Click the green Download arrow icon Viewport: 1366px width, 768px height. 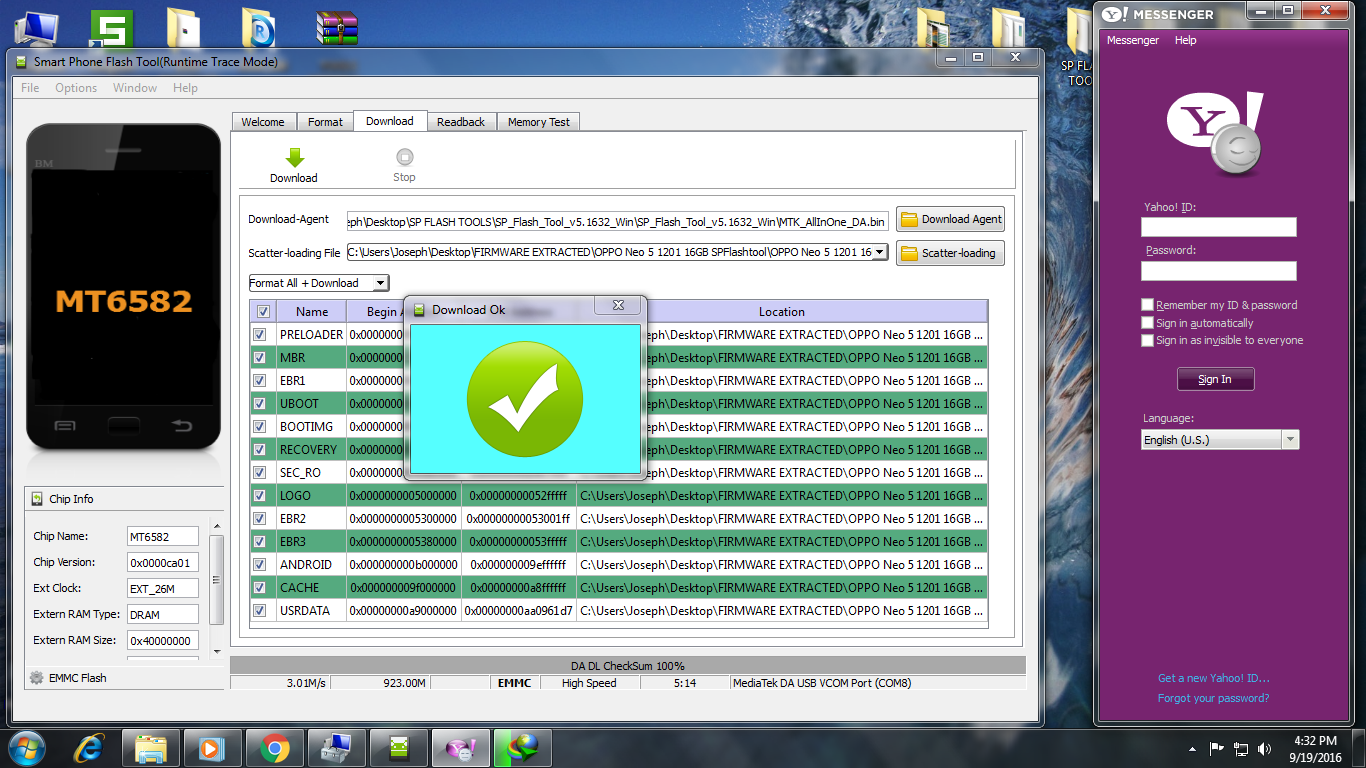[x=294, y=158]
